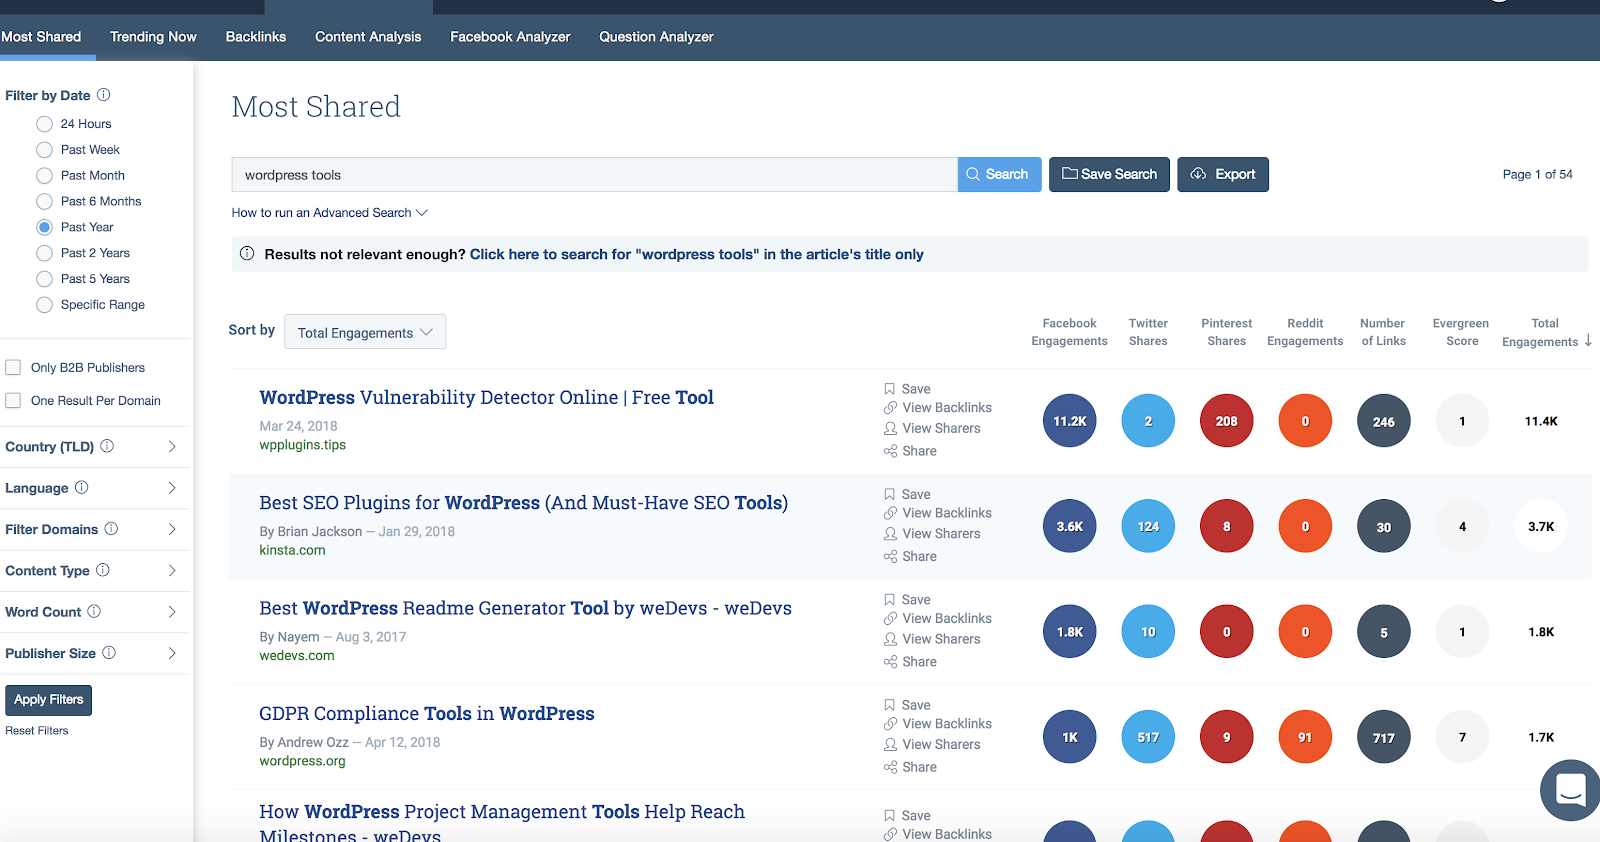Open the chat support bubble
This screenshot has width=1600, height=842.
coord(1570,790)
